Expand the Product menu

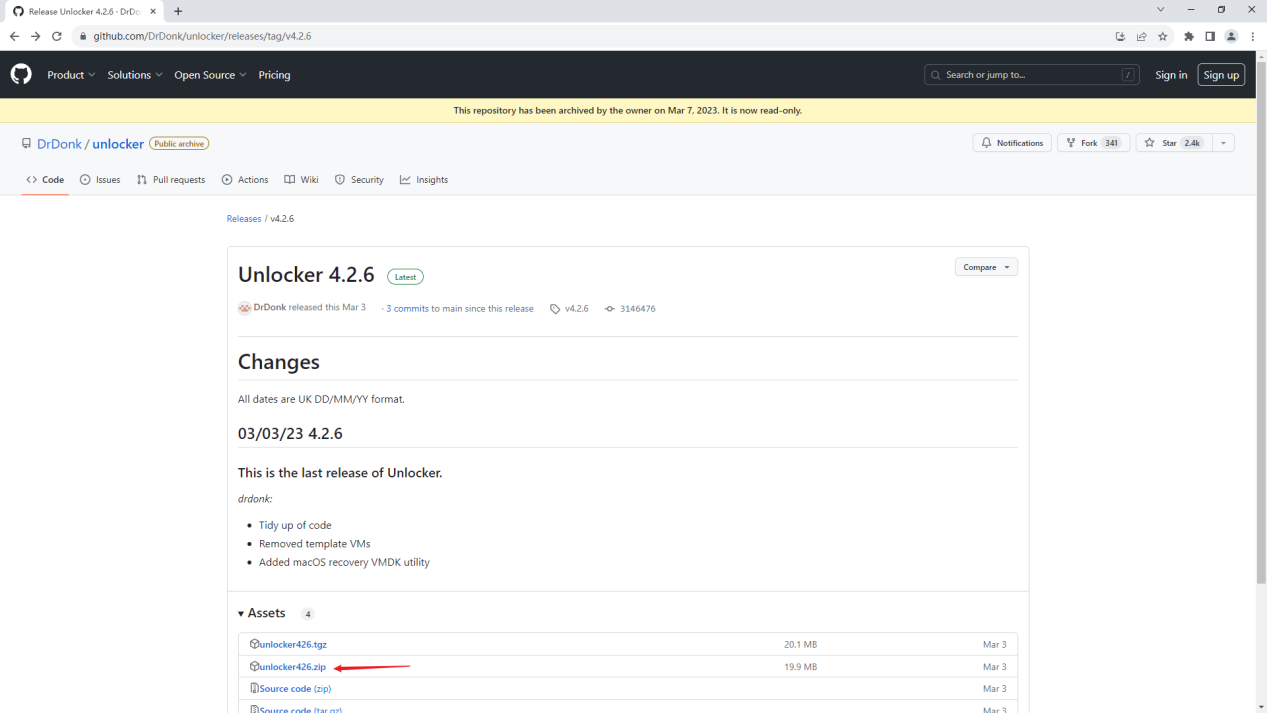(x=71, y=75)
